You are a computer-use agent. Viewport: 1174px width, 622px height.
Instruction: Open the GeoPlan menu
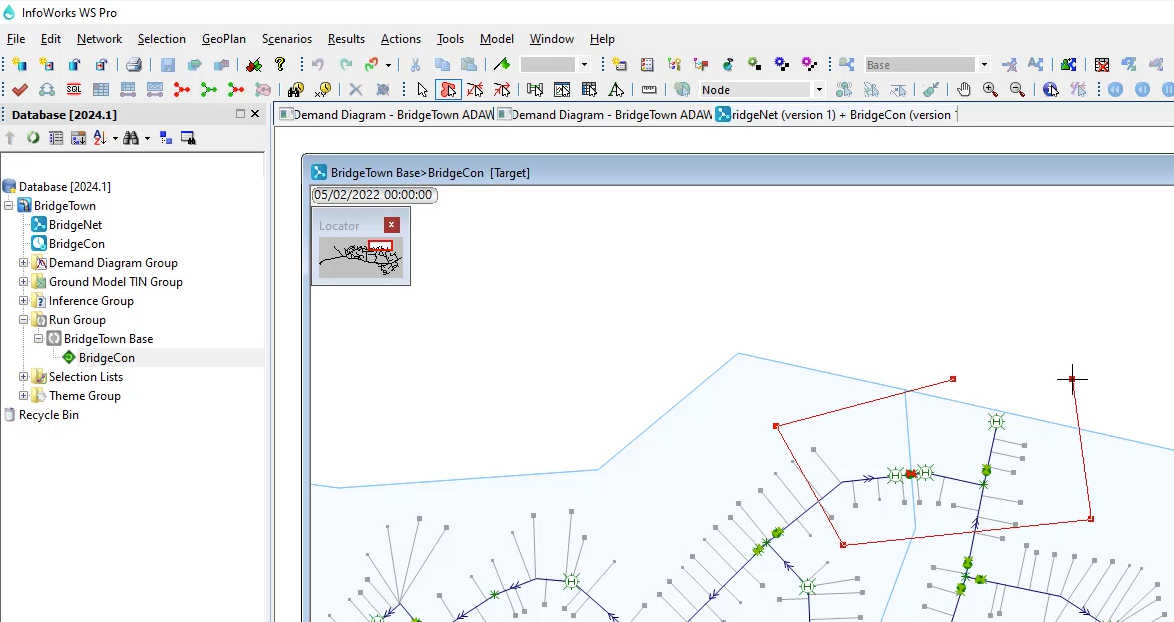(x=224, y=39)
